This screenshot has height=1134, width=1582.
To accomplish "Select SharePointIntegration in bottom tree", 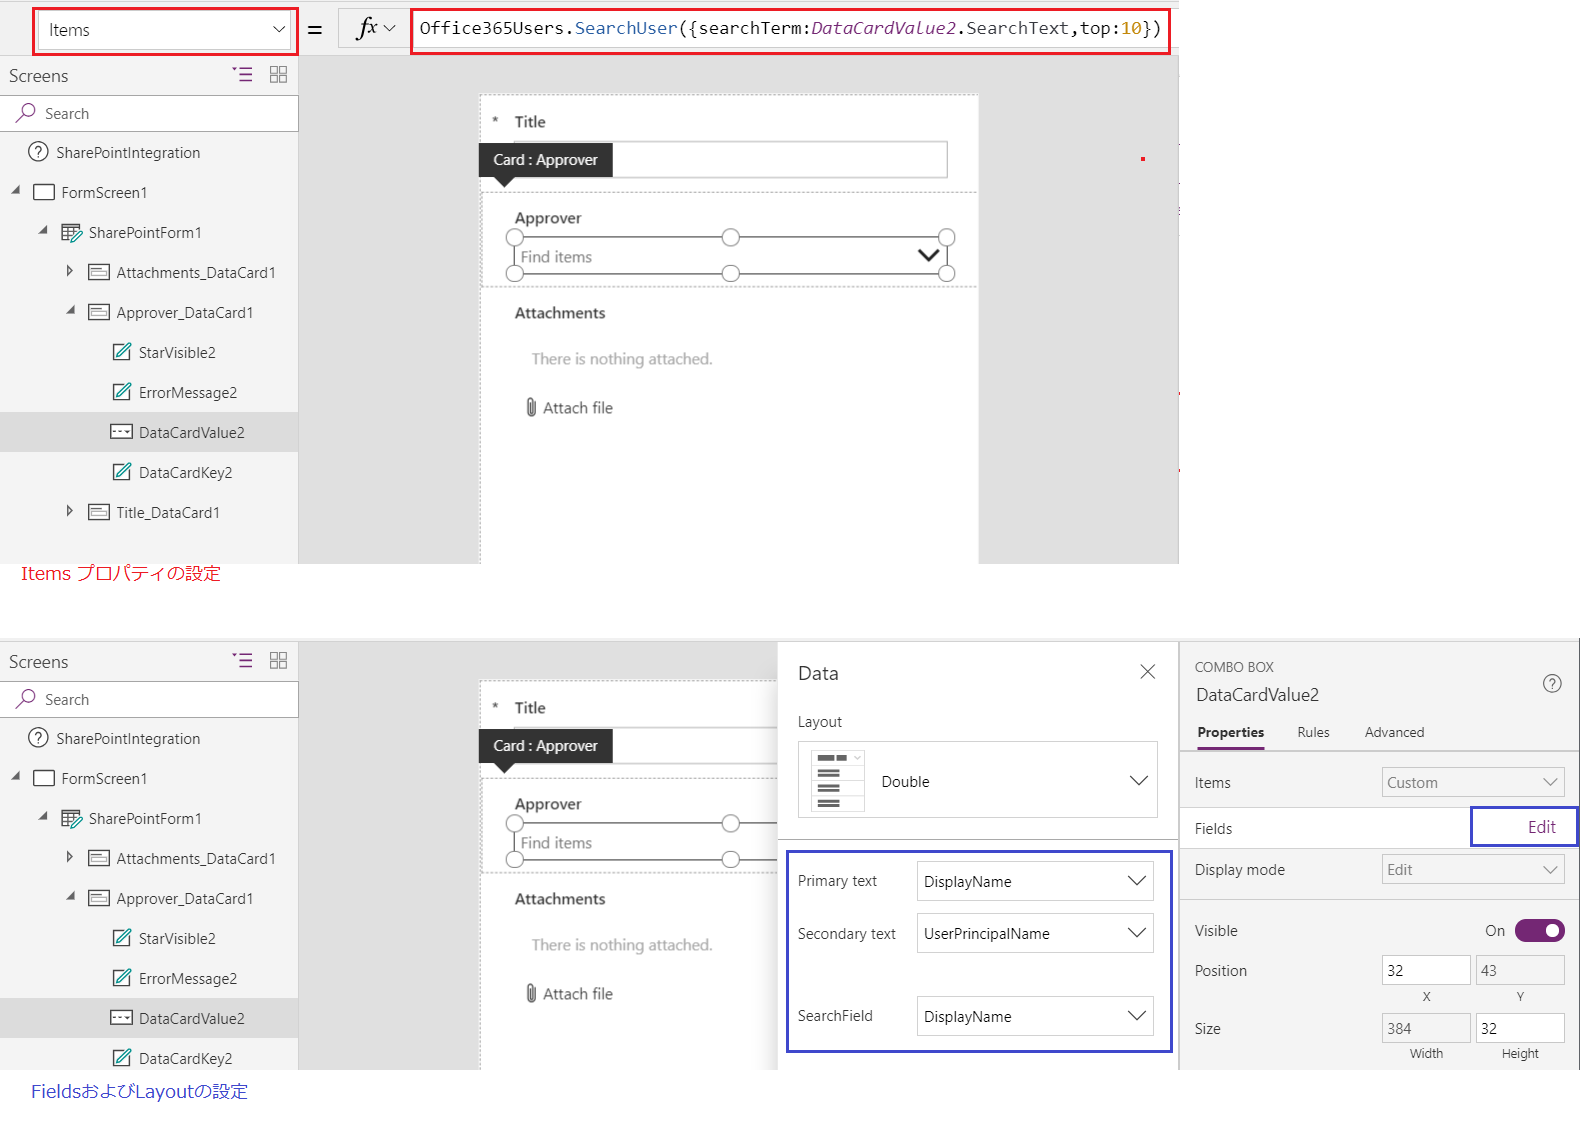I will click(x=128, y=739).
